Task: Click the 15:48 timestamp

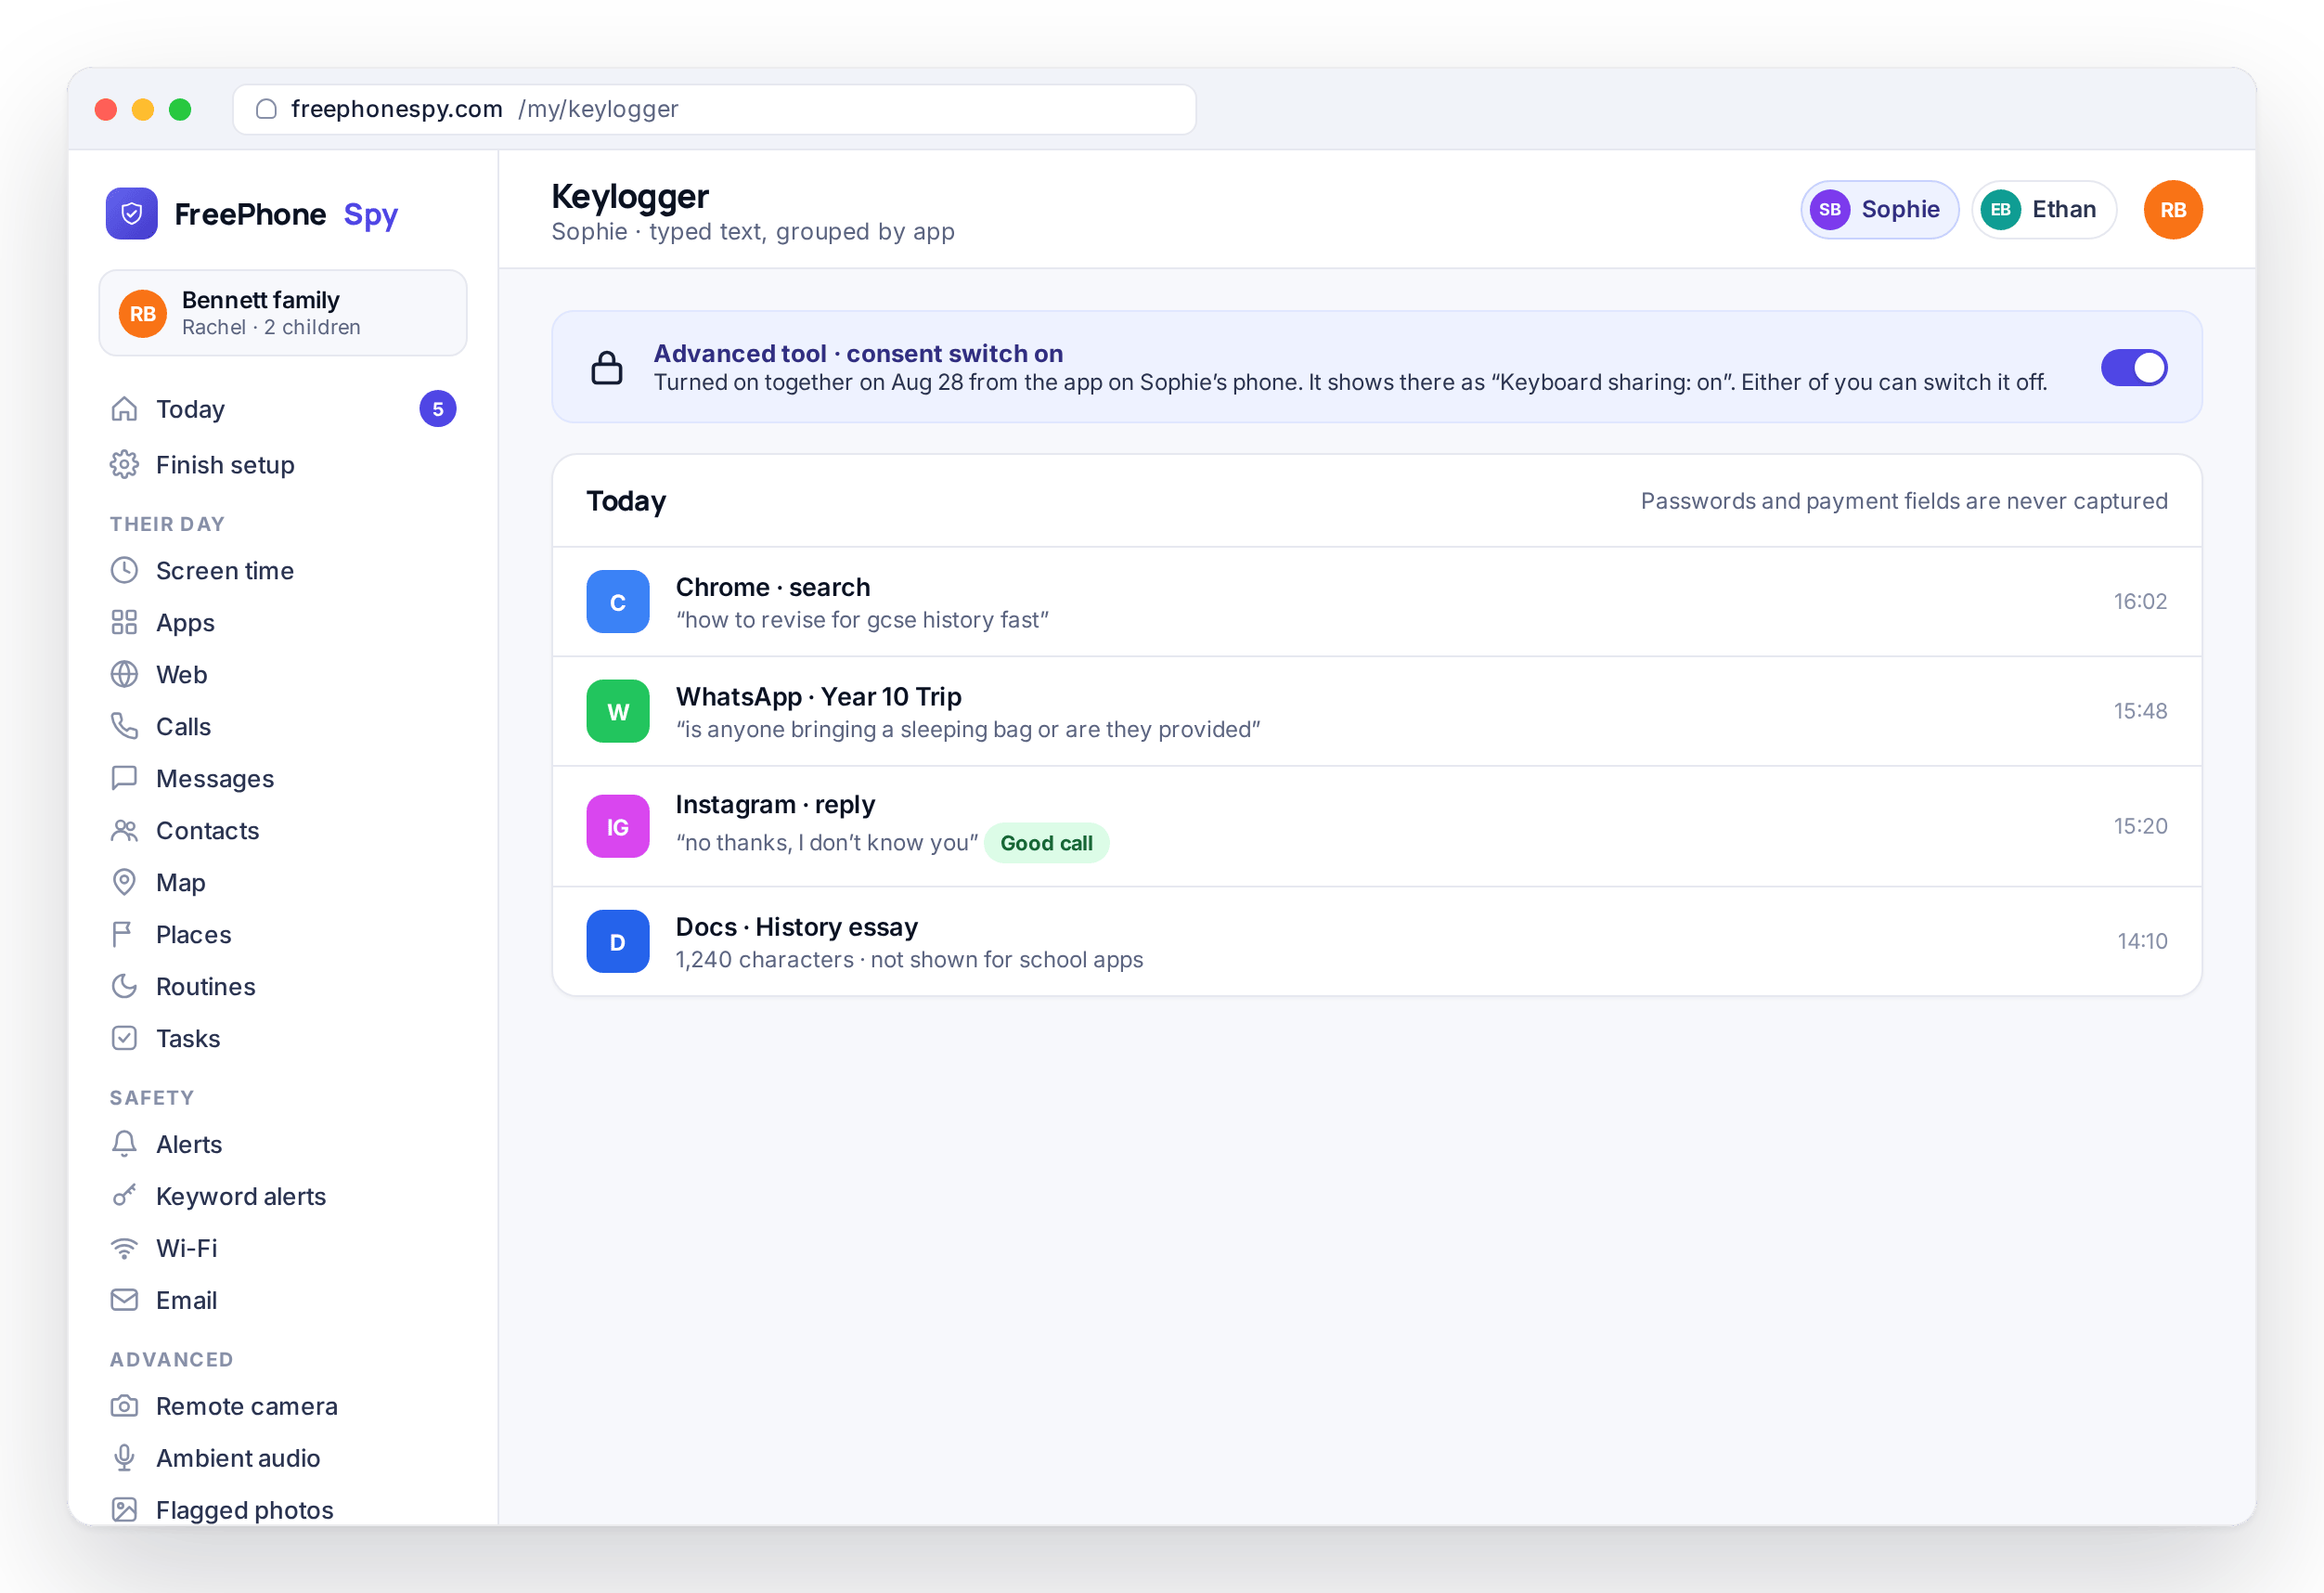Action: pos(2140,712)
